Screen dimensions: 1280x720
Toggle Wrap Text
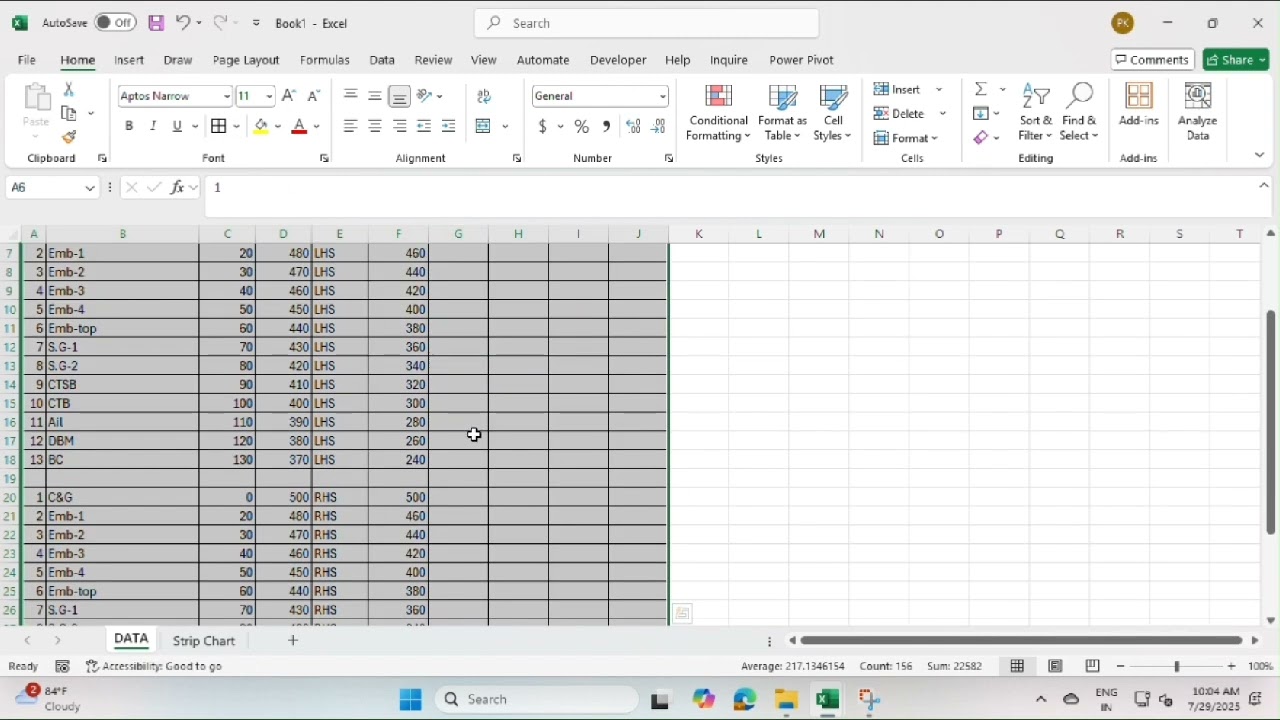pyautogui.click(x=485, y=96)
